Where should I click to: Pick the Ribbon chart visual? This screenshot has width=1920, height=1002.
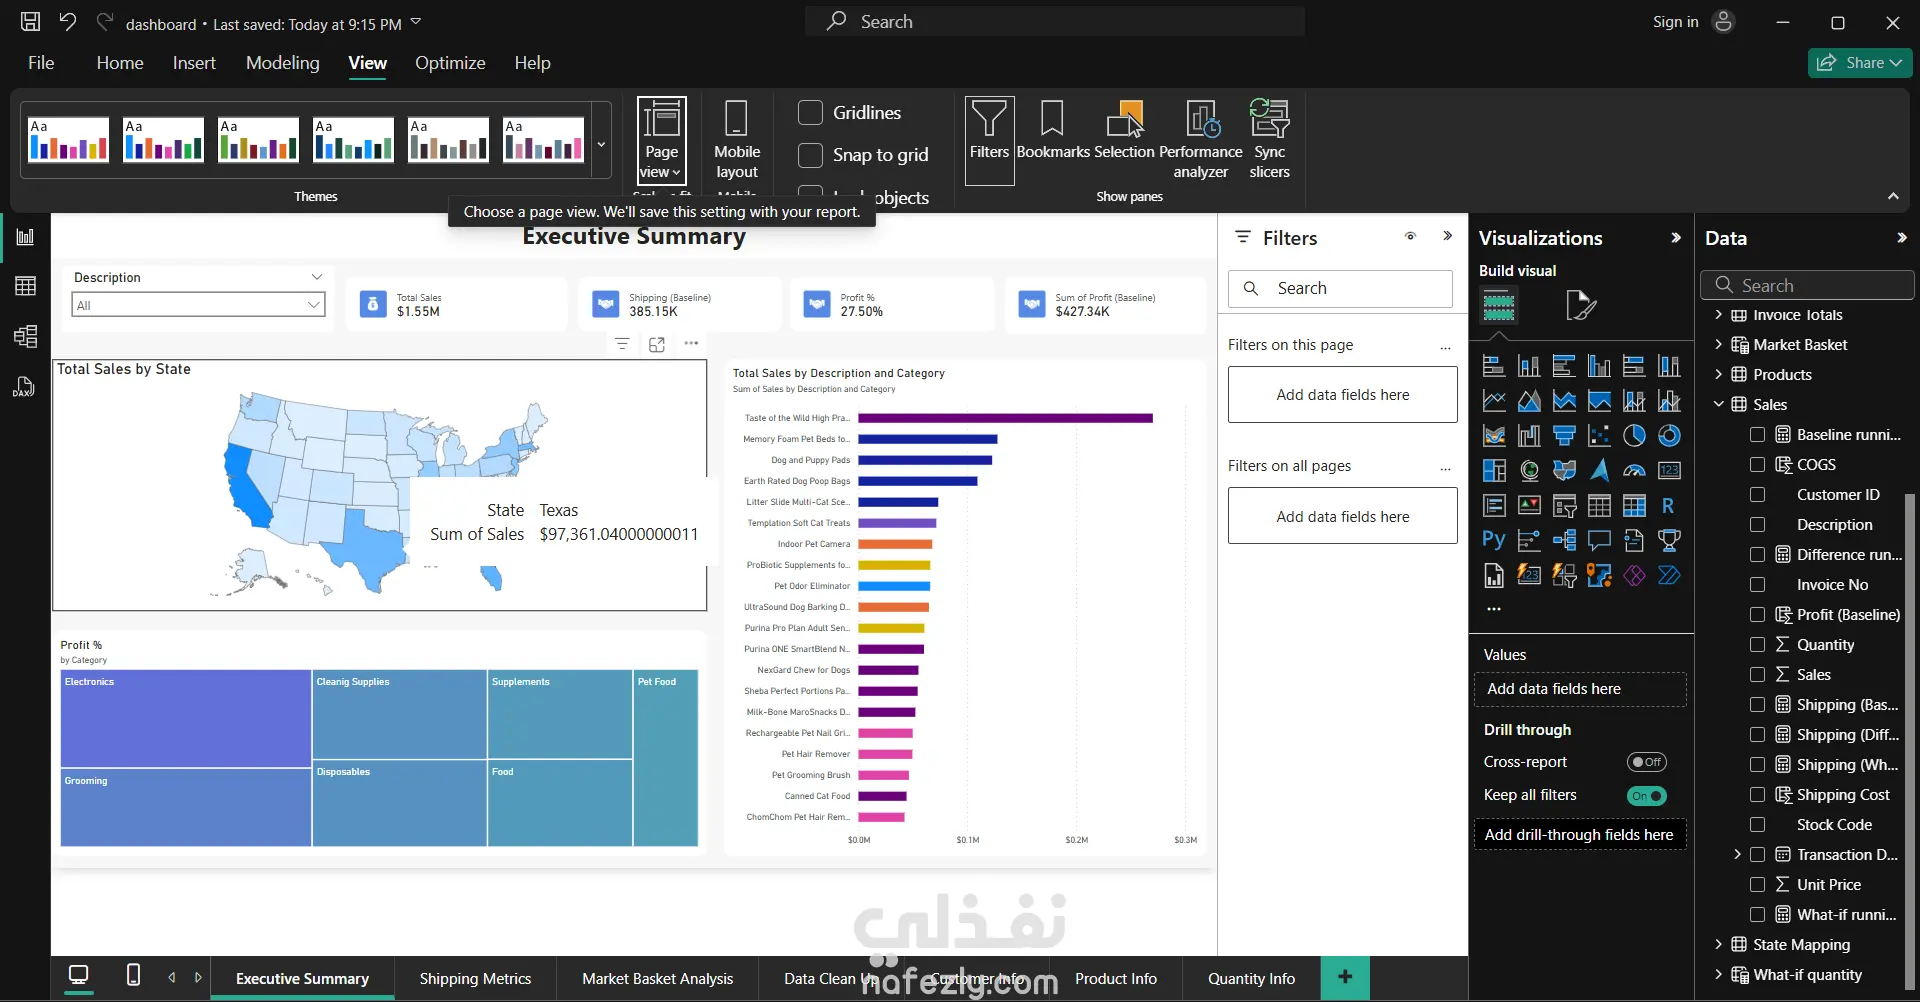tap(1494, 436)
